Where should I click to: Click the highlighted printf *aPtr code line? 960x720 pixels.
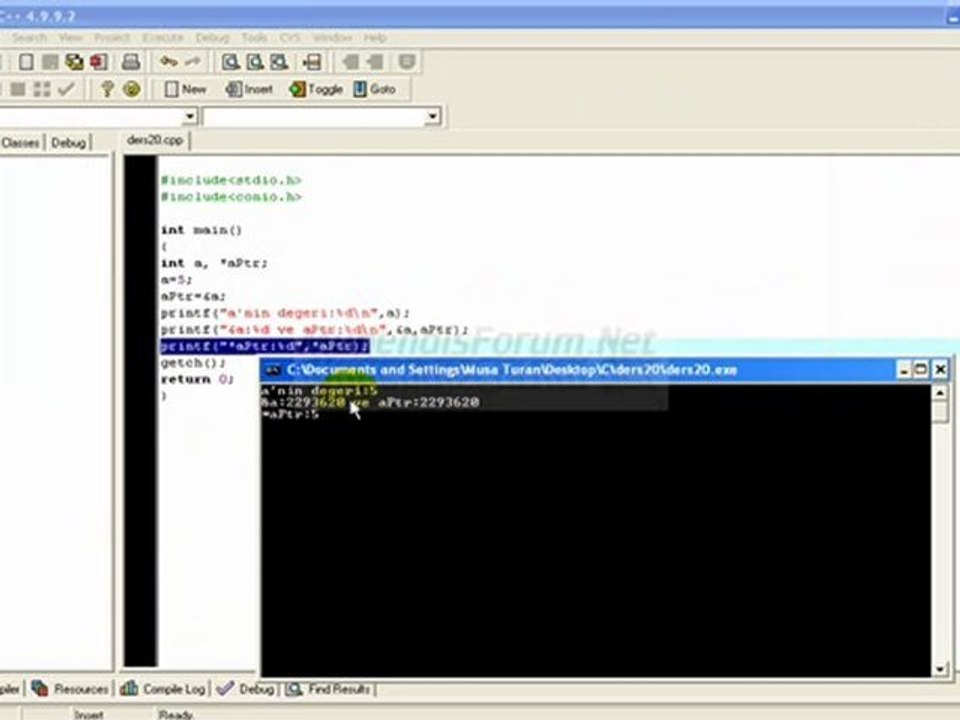[264, 347]
